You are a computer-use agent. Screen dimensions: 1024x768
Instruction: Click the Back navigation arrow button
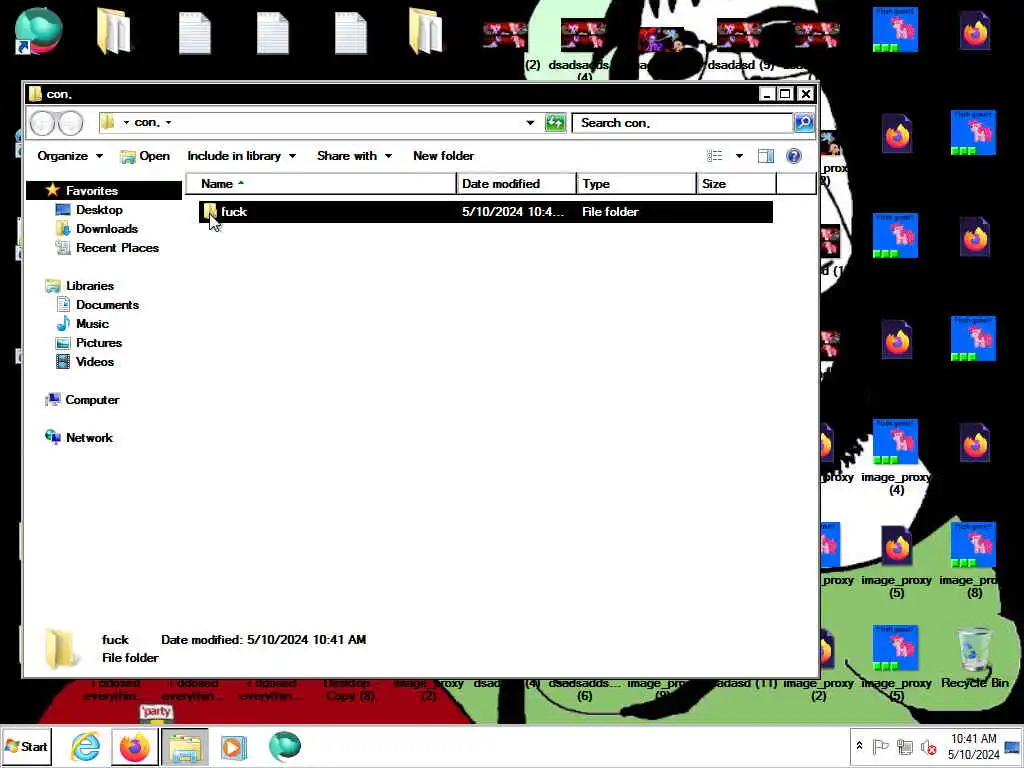point(42,123)
